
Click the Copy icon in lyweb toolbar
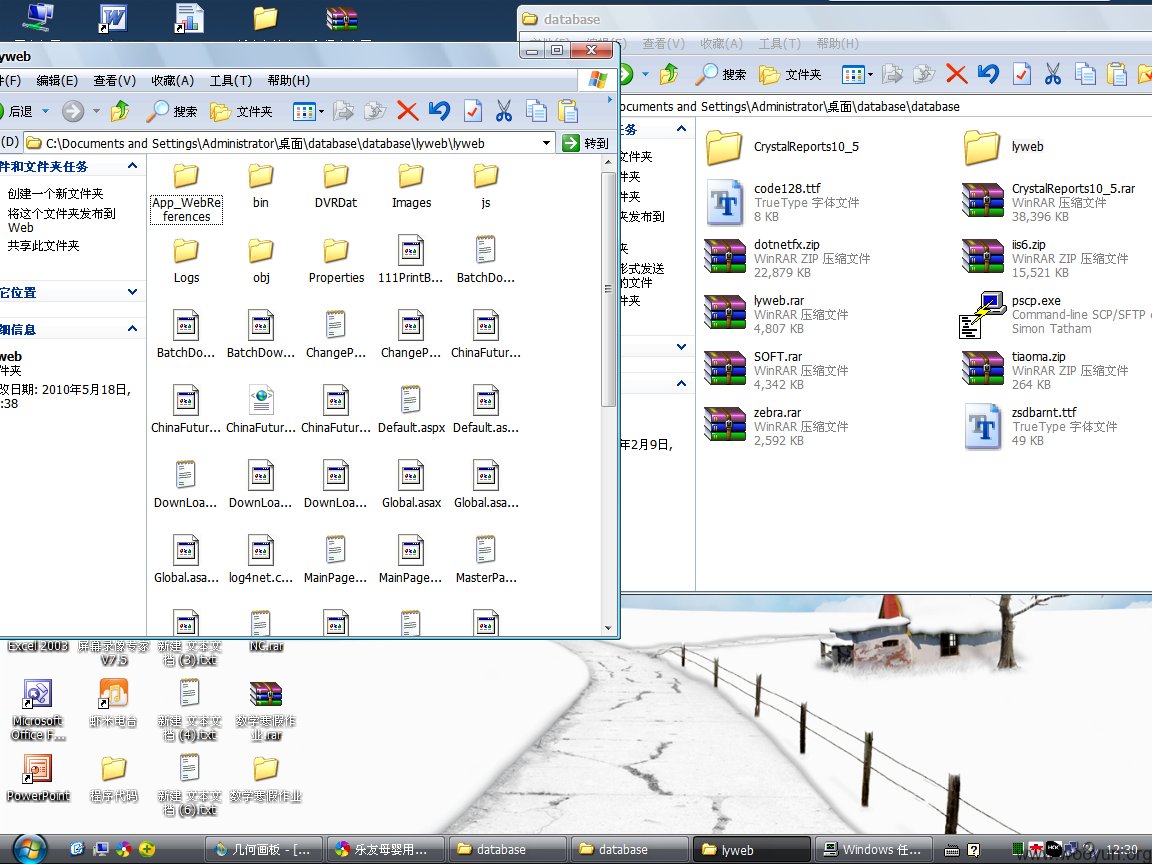pyautogui.click(x=536, y=111)
